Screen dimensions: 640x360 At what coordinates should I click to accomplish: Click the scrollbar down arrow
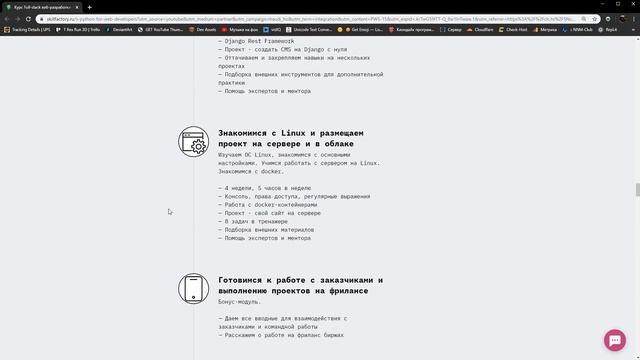click(637, 357)
